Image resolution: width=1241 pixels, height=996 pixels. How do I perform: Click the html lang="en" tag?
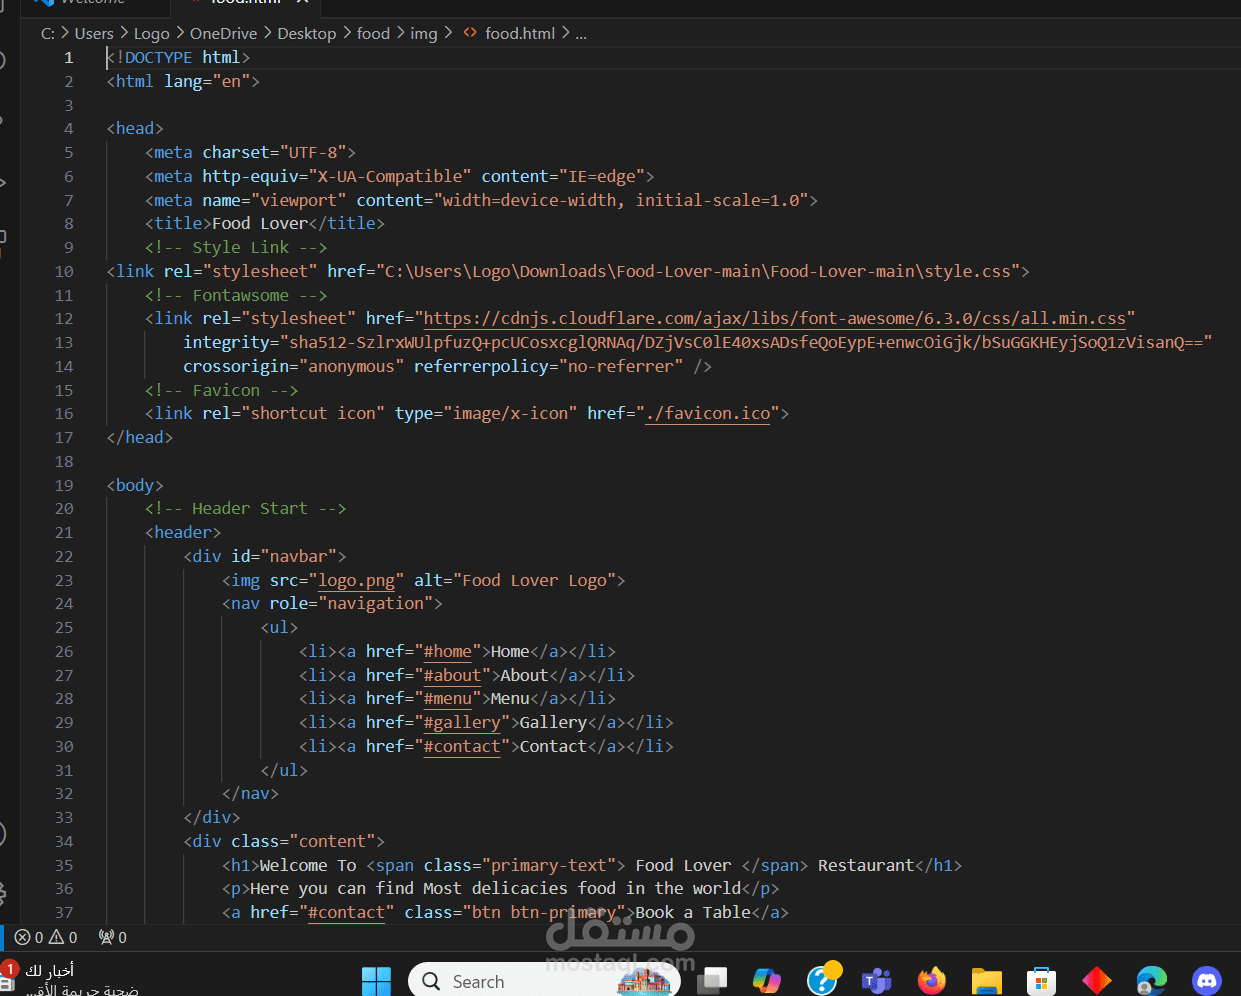[x=183, y=81]
